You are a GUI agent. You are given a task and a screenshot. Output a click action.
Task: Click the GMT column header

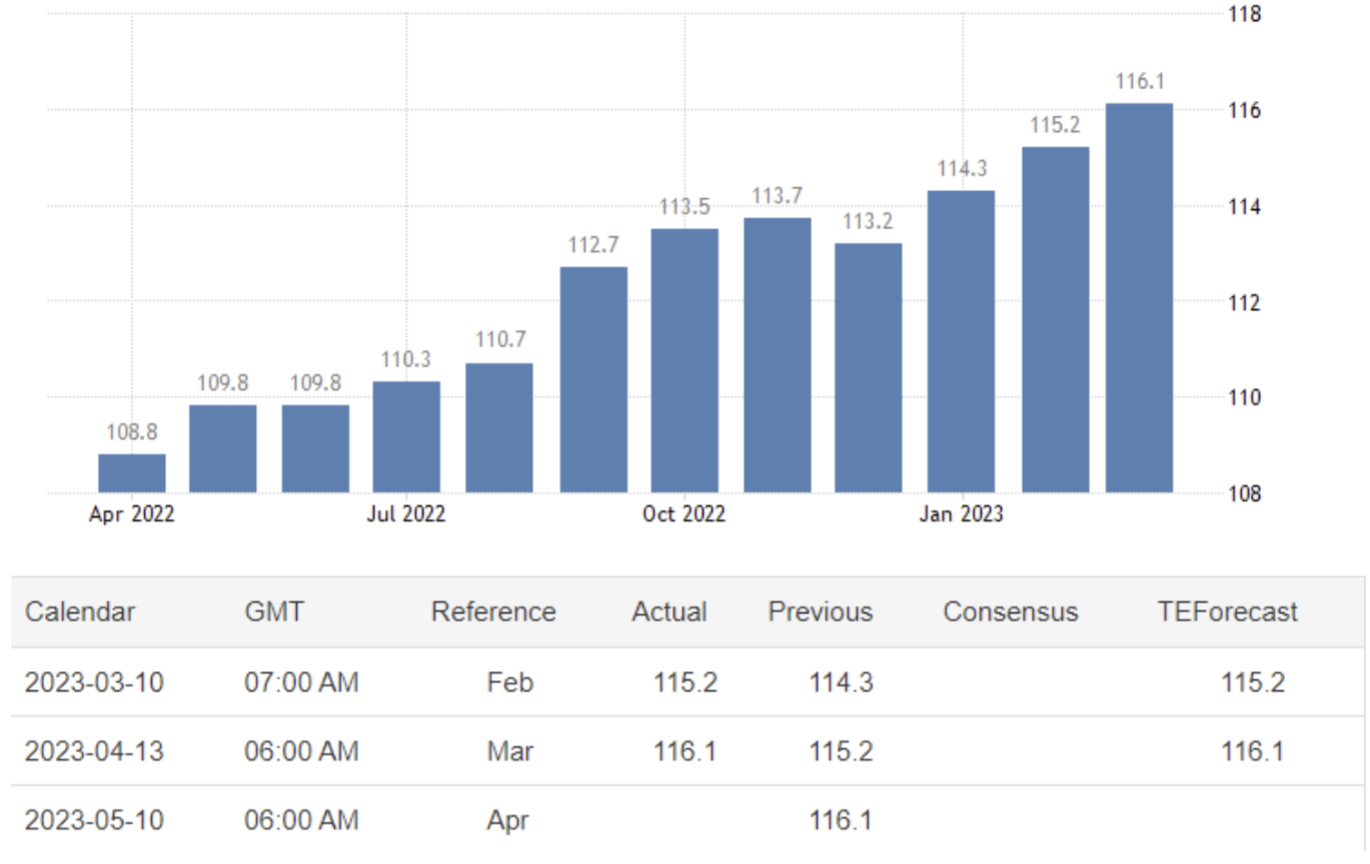click(273, 612)
